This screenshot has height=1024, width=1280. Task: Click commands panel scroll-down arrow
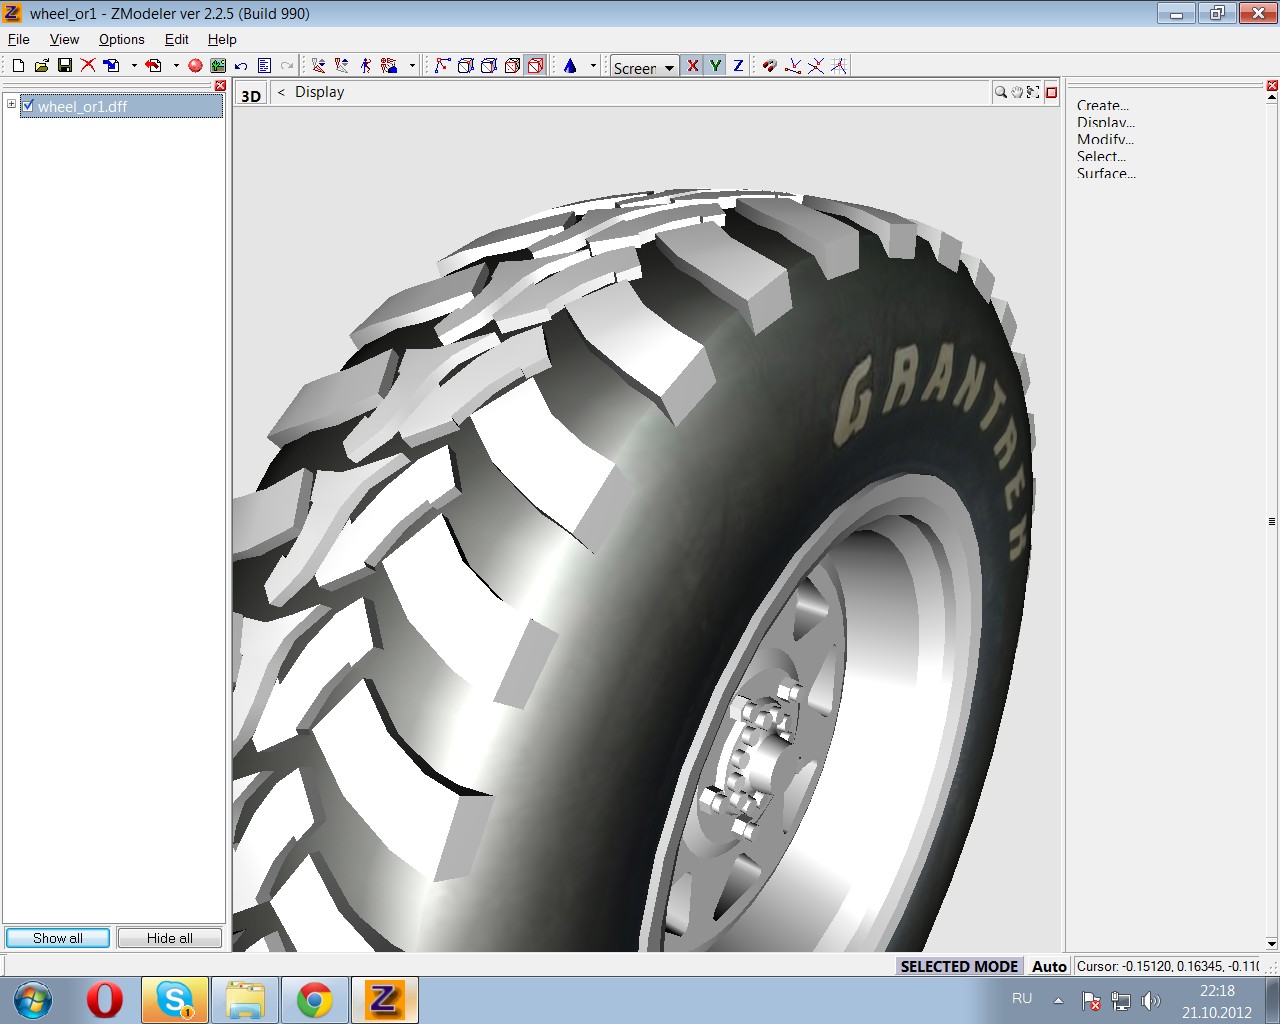[1272, 943]
